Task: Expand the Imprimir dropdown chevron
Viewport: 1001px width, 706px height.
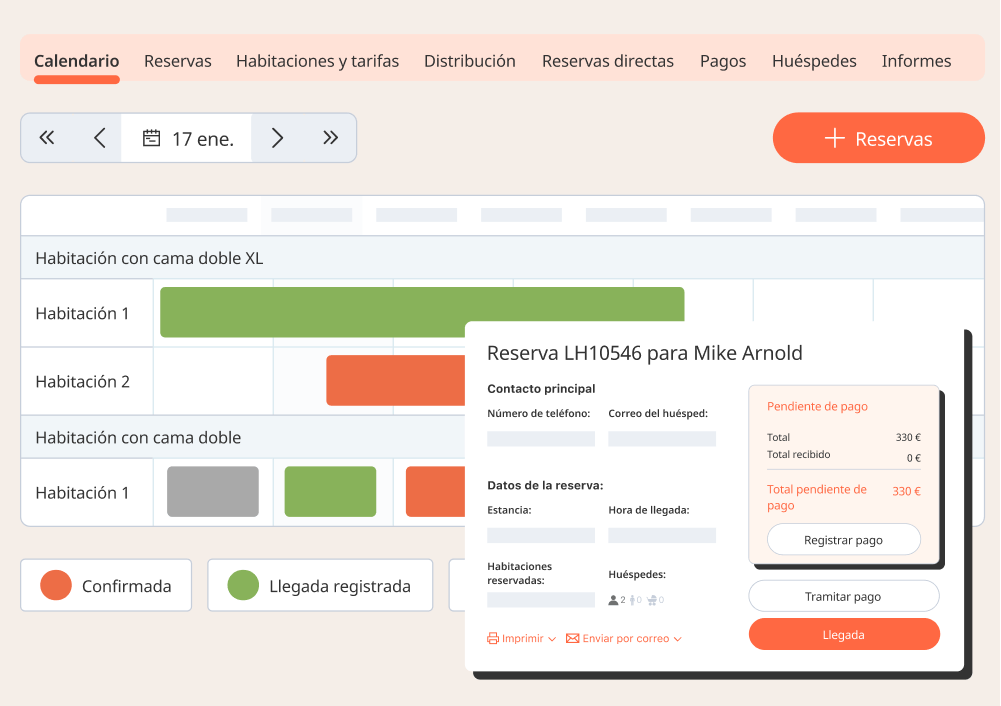Action: [552, 639]
